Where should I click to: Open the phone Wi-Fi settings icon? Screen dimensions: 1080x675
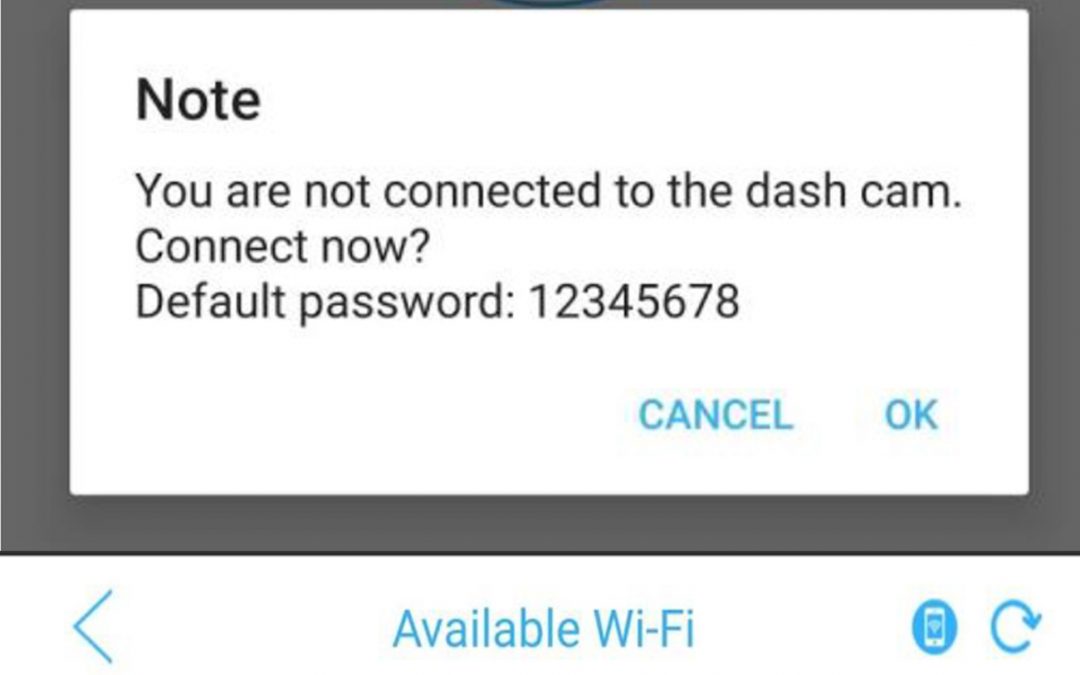click(x=934, y=626)
